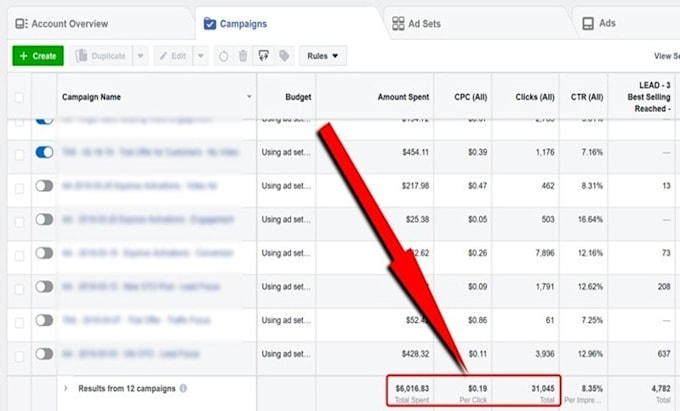Screen dimensions: 680x411
Task: Click the 12.96% CTR cell
Action: click(590, 354)
